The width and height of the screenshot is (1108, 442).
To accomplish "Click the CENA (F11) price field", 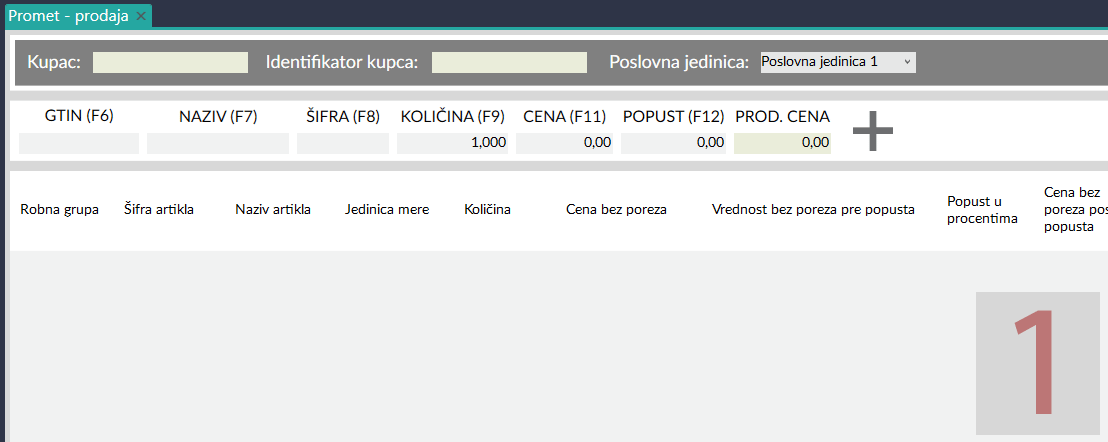I will (565, 143).
